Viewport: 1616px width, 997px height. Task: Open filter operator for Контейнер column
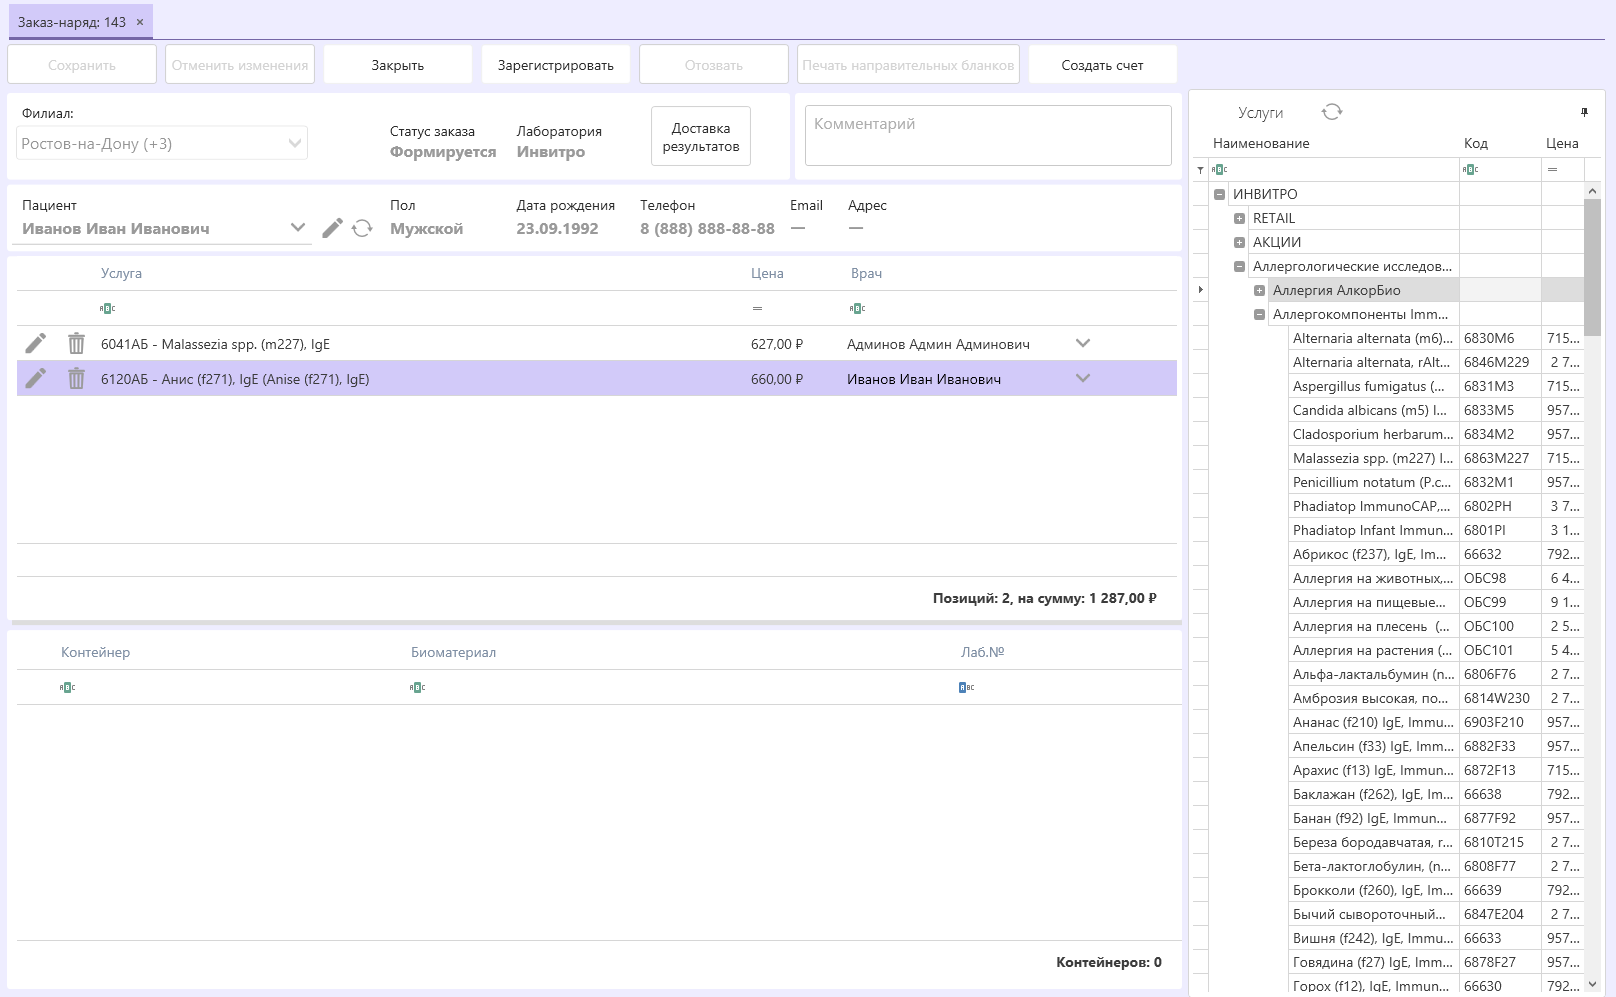coord(67,687)
